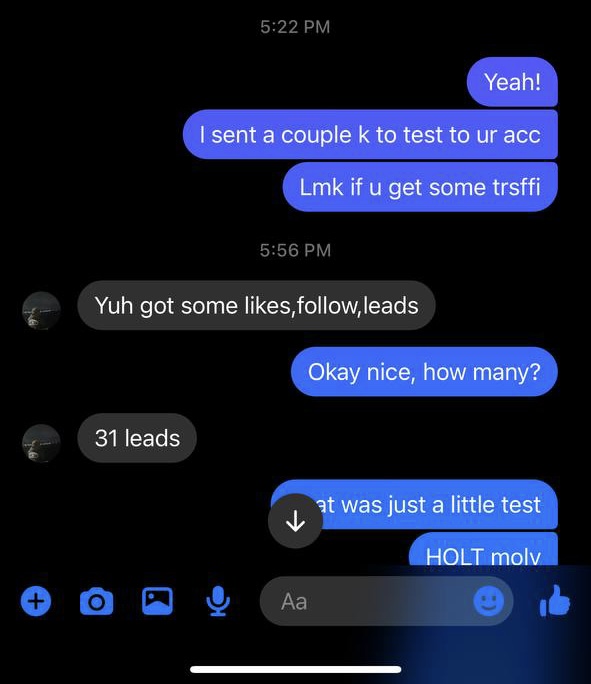The width and height of the screenshot is (591, 684).
Task: Open the photo gallery picker icon
Action: pos(157,601)
